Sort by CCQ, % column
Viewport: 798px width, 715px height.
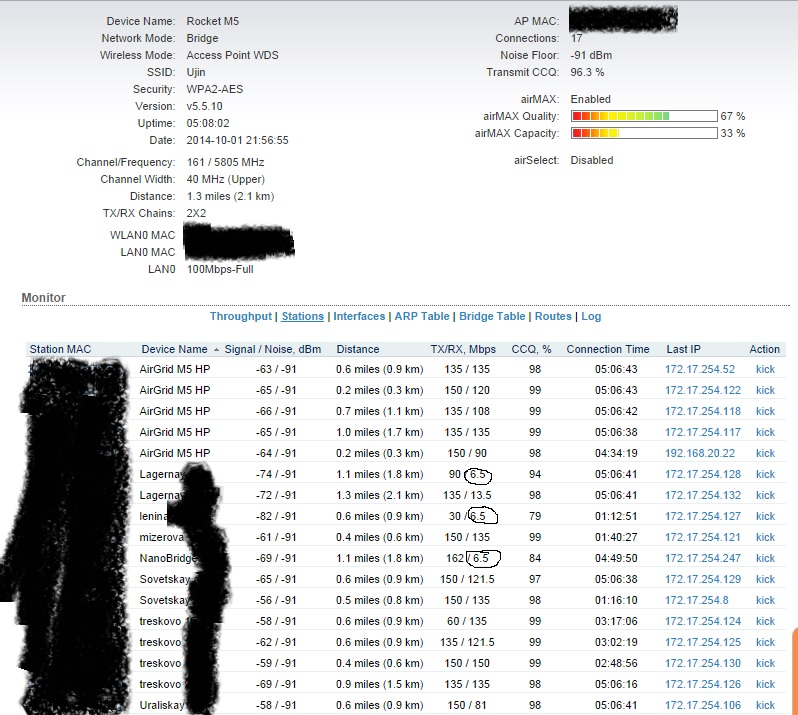531,349
